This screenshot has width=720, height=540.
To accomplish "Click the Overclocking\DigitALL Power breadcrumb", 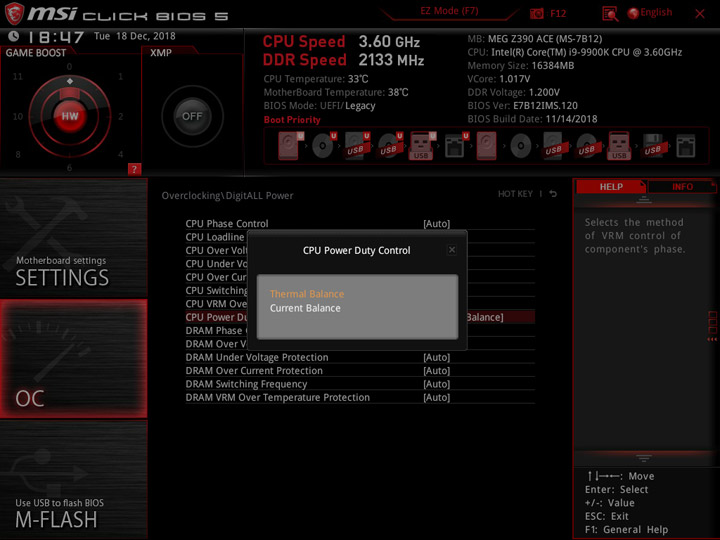I will (x=227, y=196).
